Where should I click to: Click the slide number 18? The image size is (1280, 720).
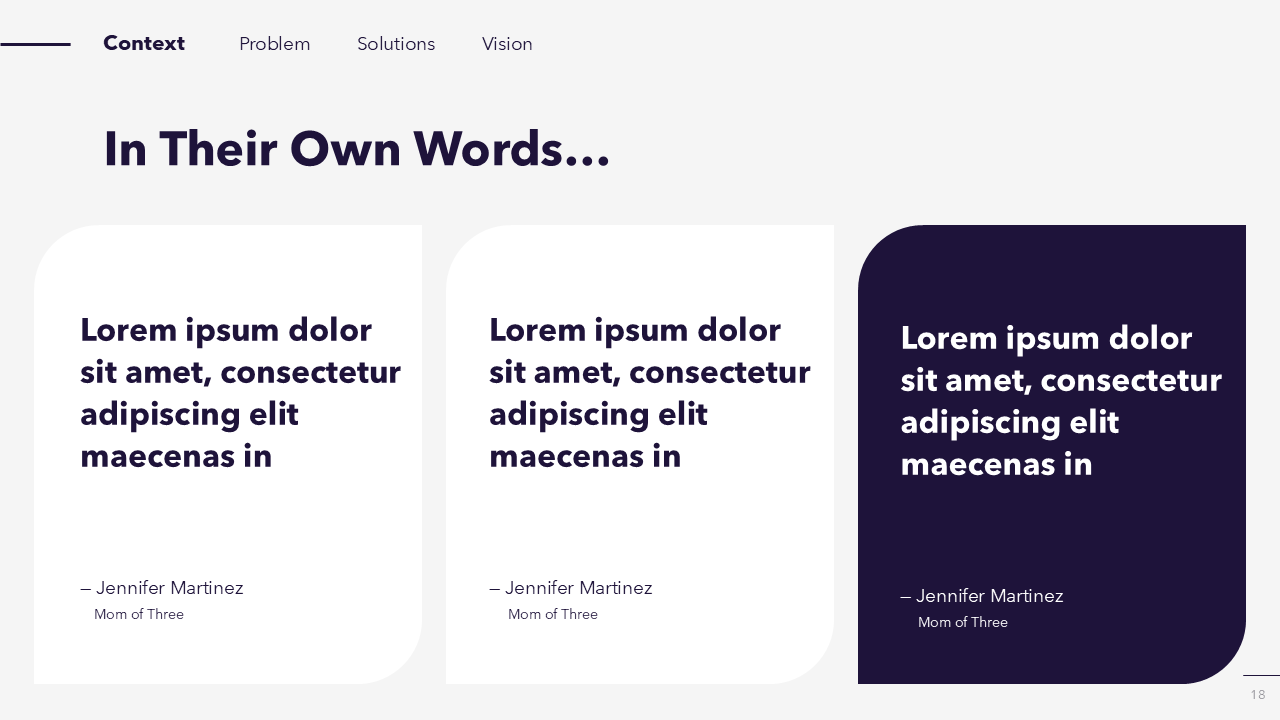pos(1257,695)
